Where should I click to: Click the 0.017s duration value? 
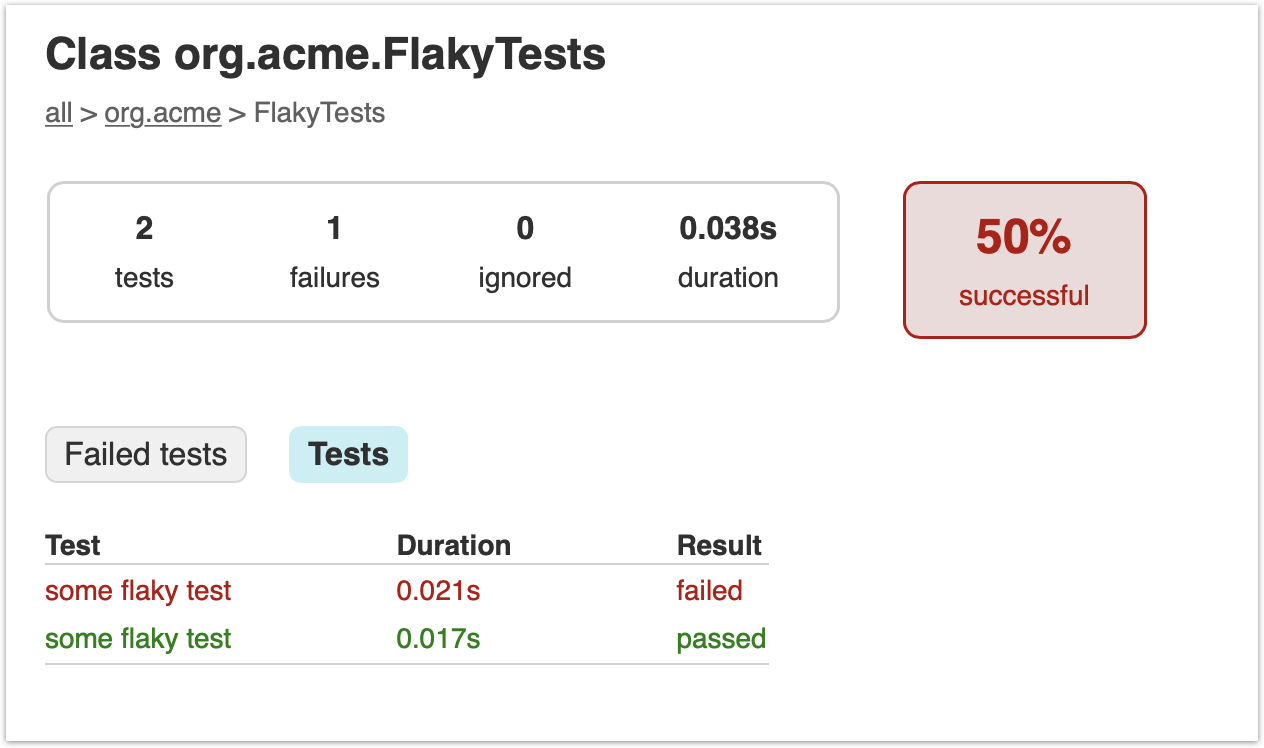click(x=438, y=639)
